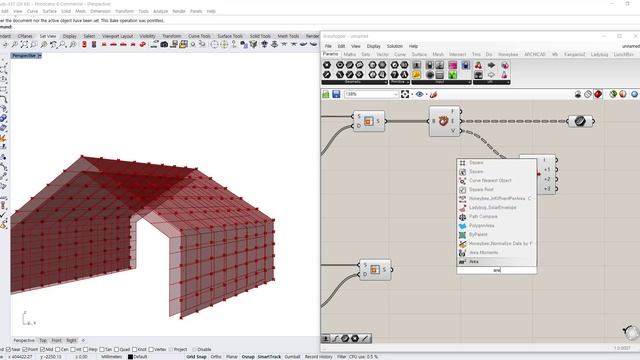Select the black arrow icon in Util group
The height and width of the screenshot is (360, 640).
coord(491,65)
